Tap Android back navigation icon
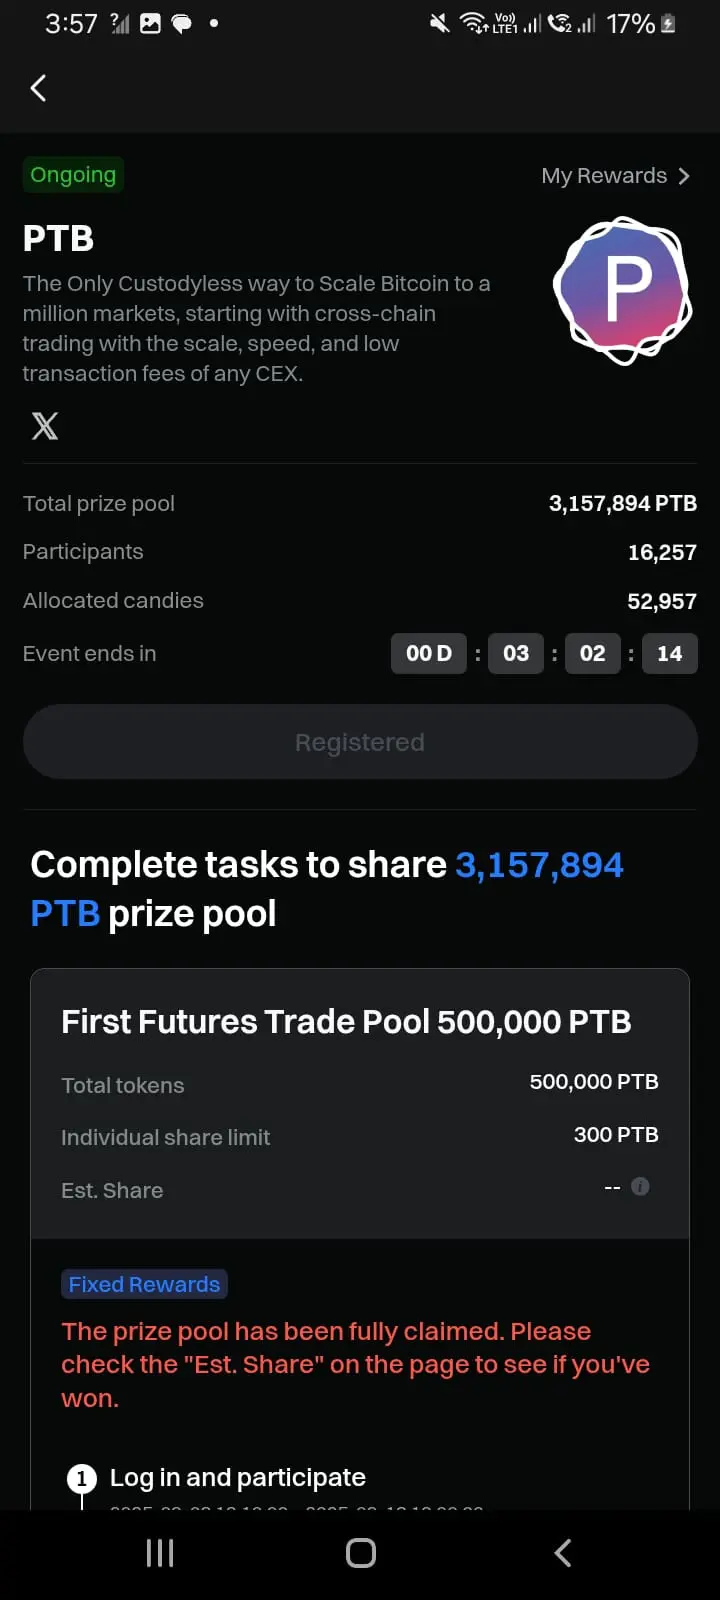The height and width of the screenshot is (1600, 720). click(563, 1553)
